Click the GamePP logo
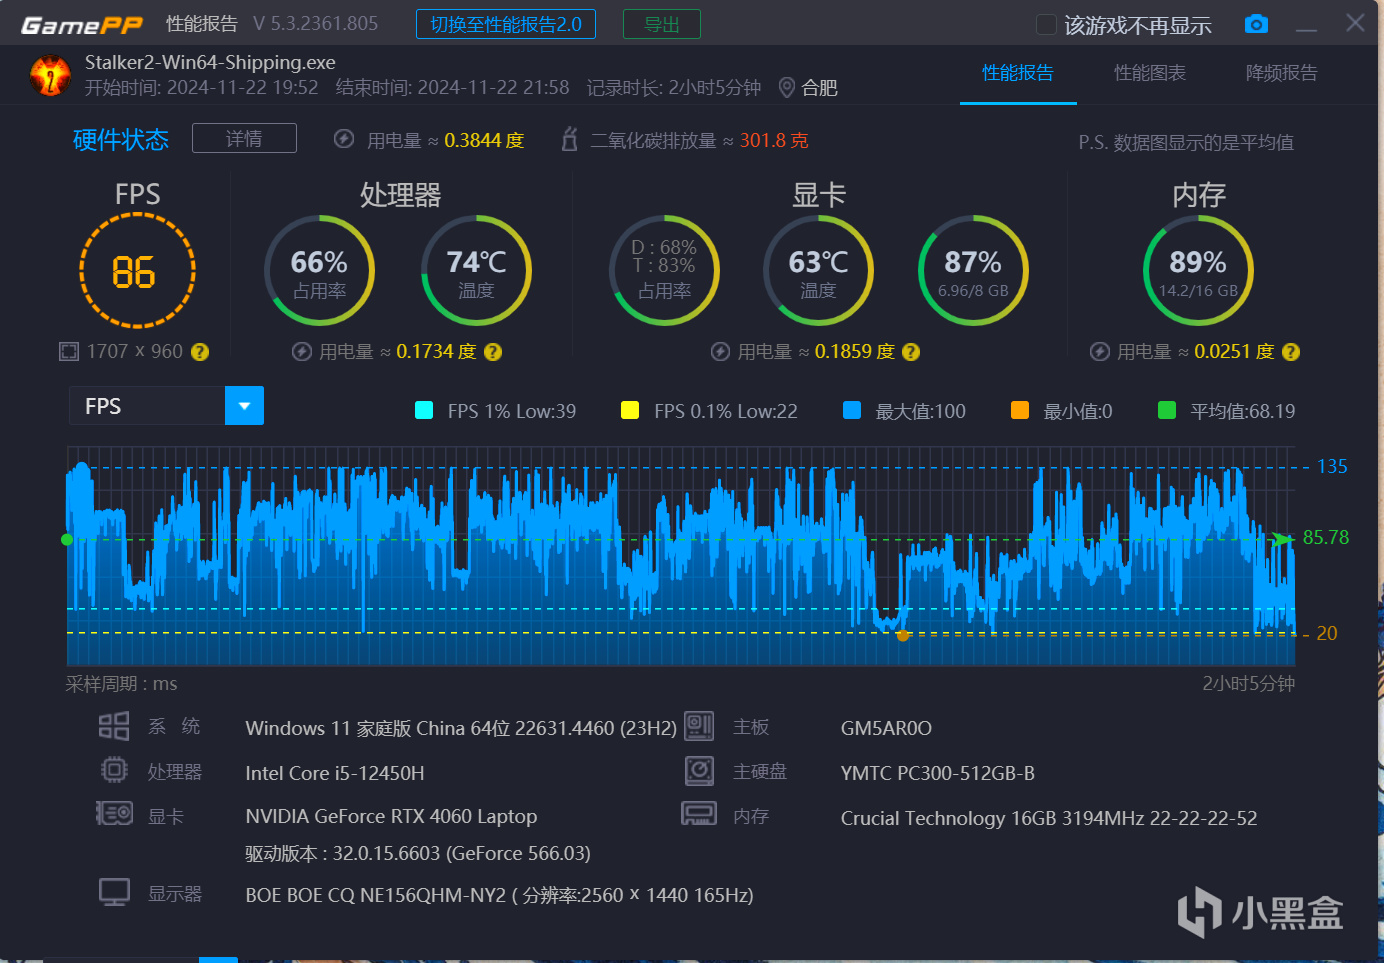 click(x=82, y=25)
